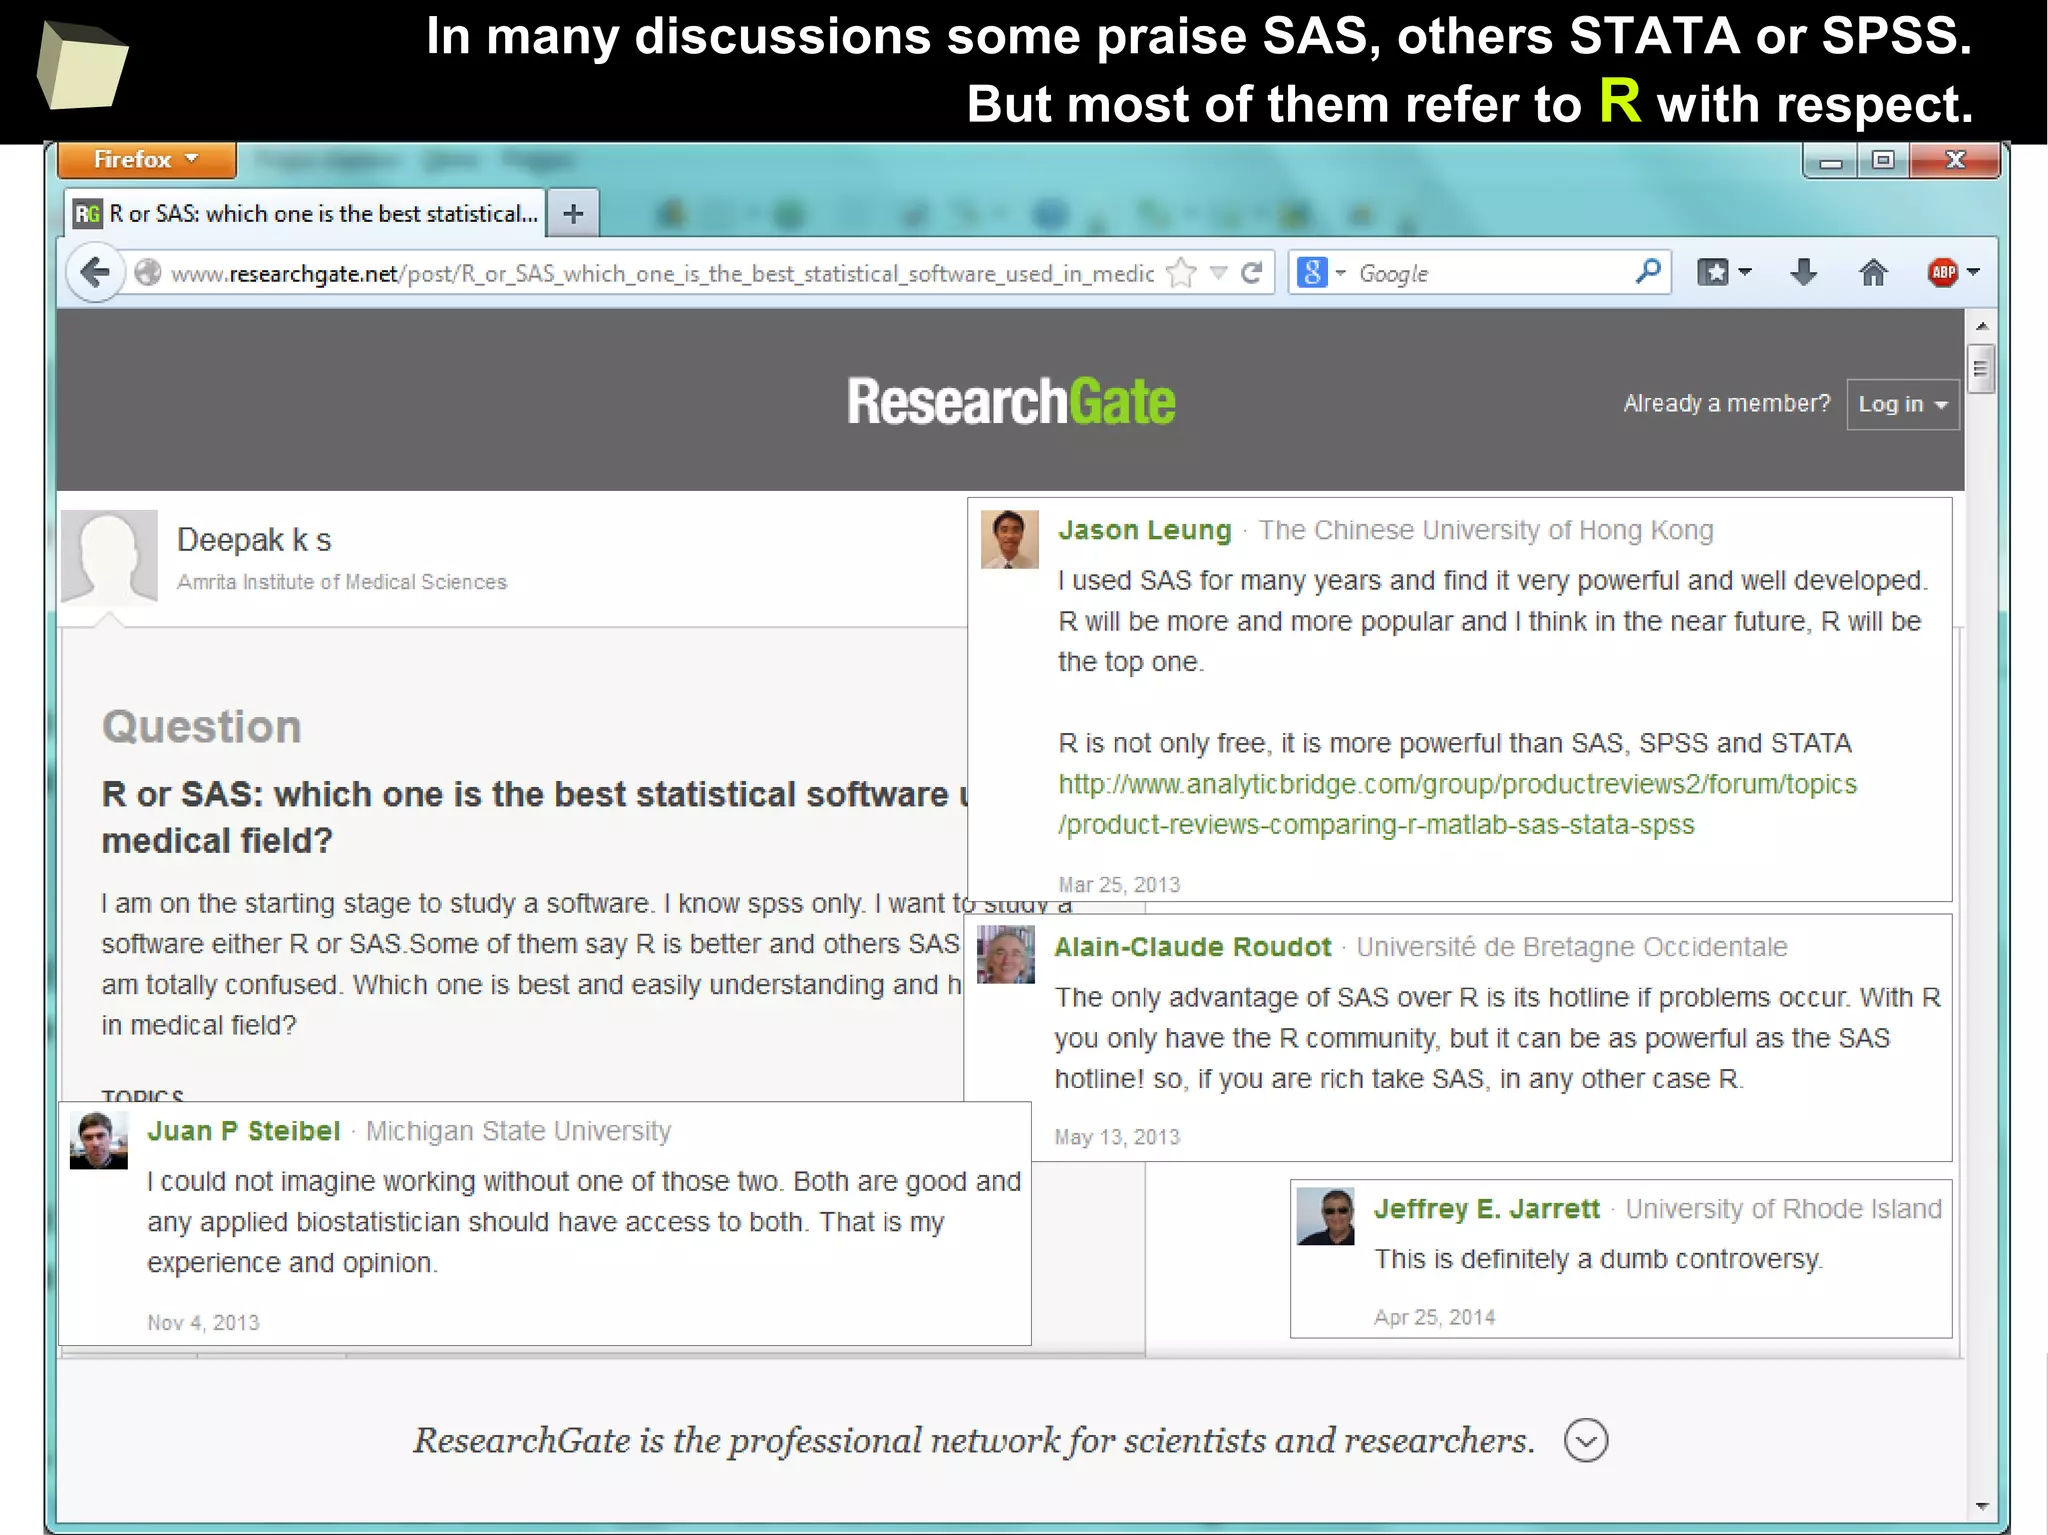Bookmark this page with the star icon

1182,273
